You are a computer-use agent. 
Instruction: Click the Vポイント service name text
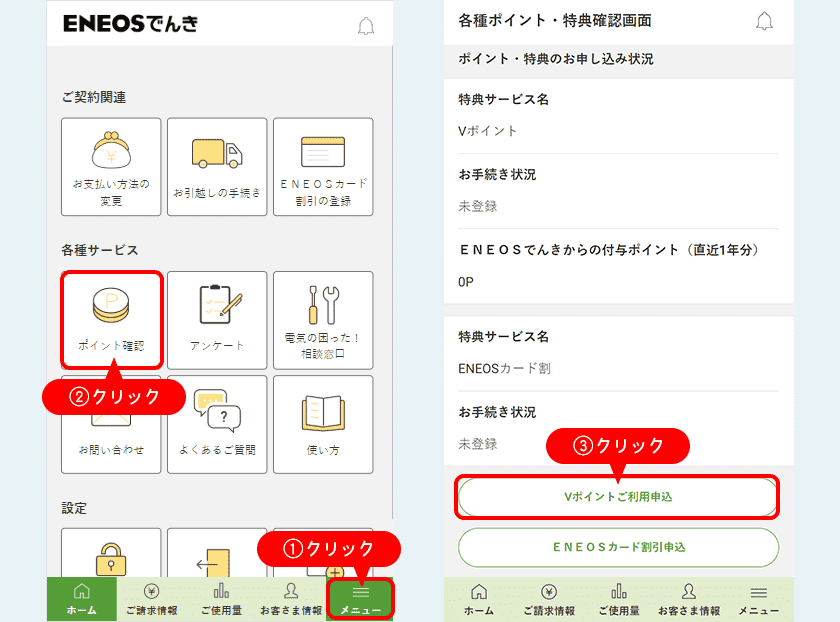(487, 131)
